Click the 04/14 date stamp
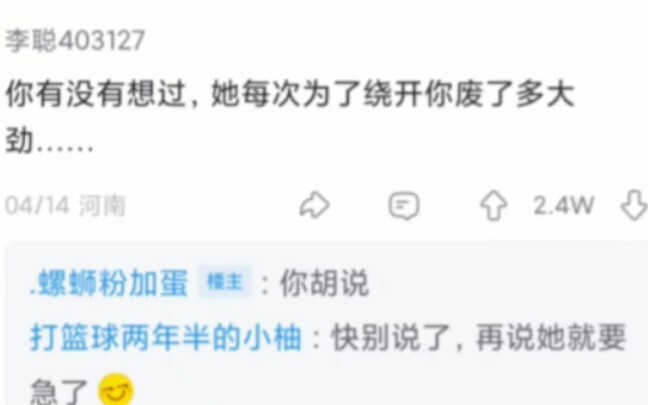The height and width of the screenshot is (405, 648). [37, 205]
